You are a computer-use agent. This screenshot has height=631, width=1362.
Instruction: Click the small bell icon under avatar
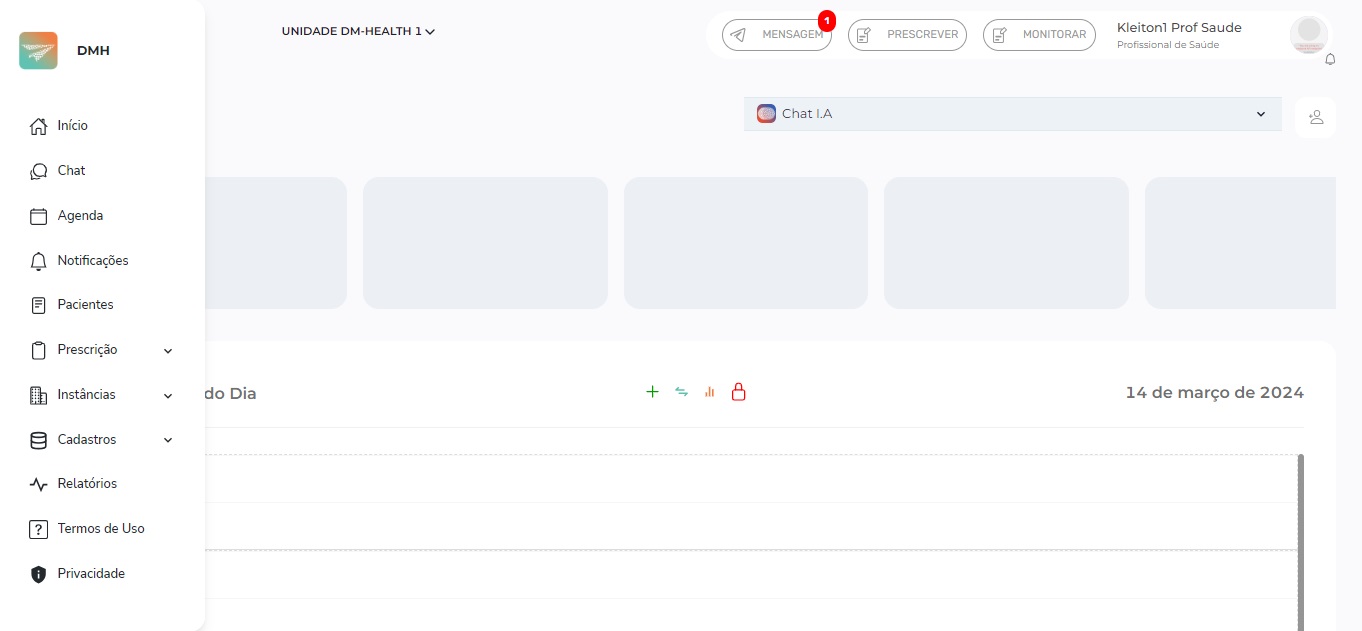(1330, 60)
